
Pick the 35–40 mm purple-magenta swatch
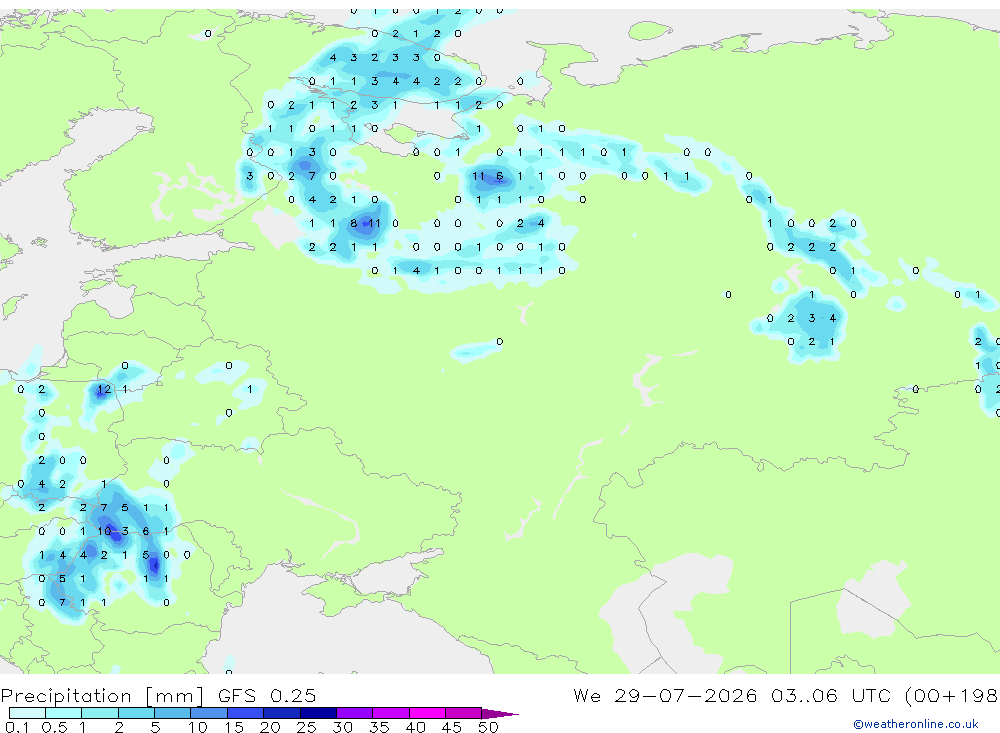point(391,713)
